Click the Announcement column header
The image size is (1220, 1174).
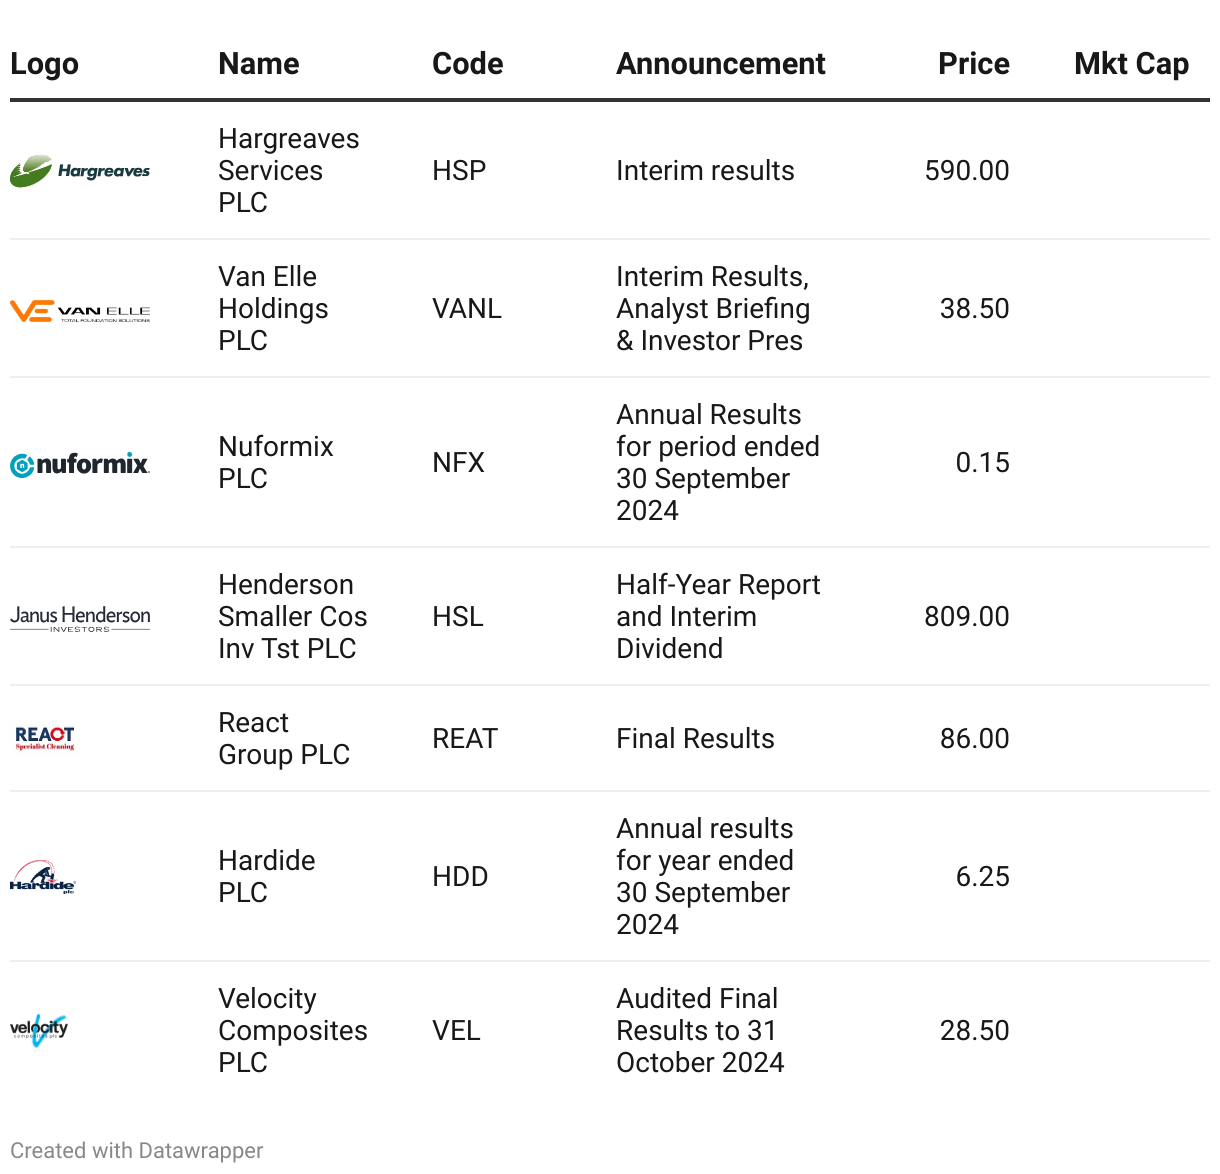[x=720, y=64]
